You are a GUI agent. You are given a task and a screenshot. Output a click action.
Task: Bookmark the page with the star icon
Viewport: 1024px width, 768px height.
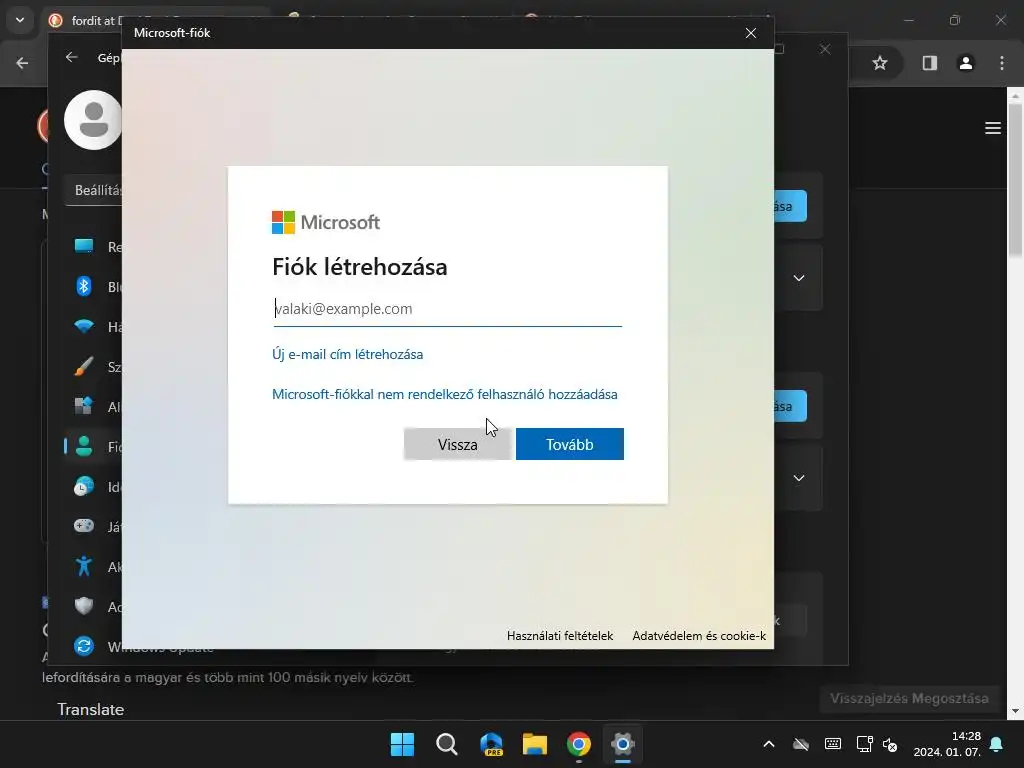pos(880,63)
